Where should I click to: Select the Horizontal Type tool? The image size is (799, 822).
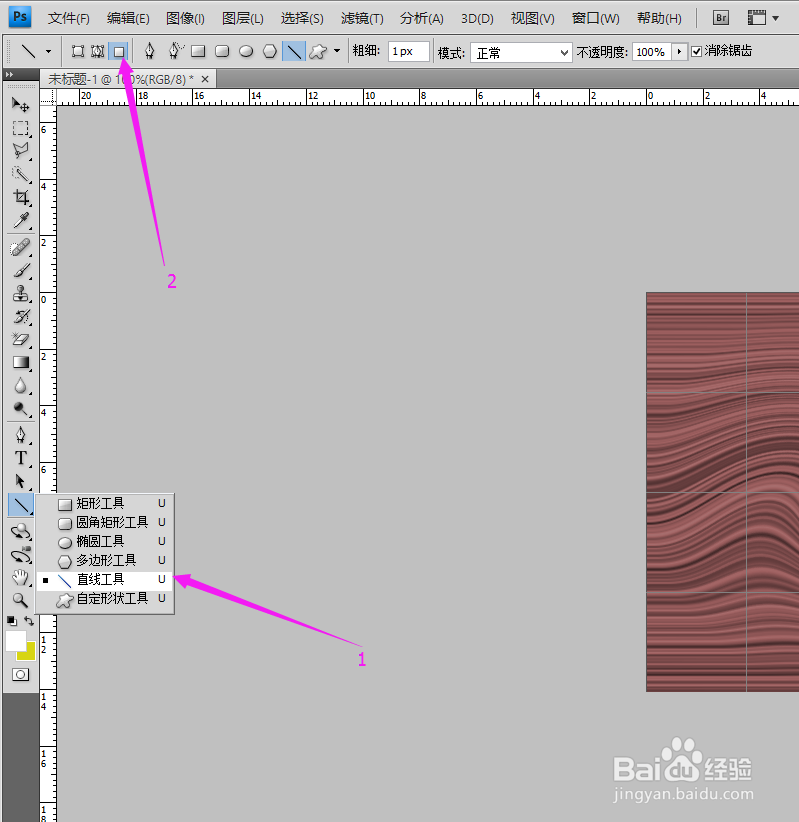coord(20,458)
